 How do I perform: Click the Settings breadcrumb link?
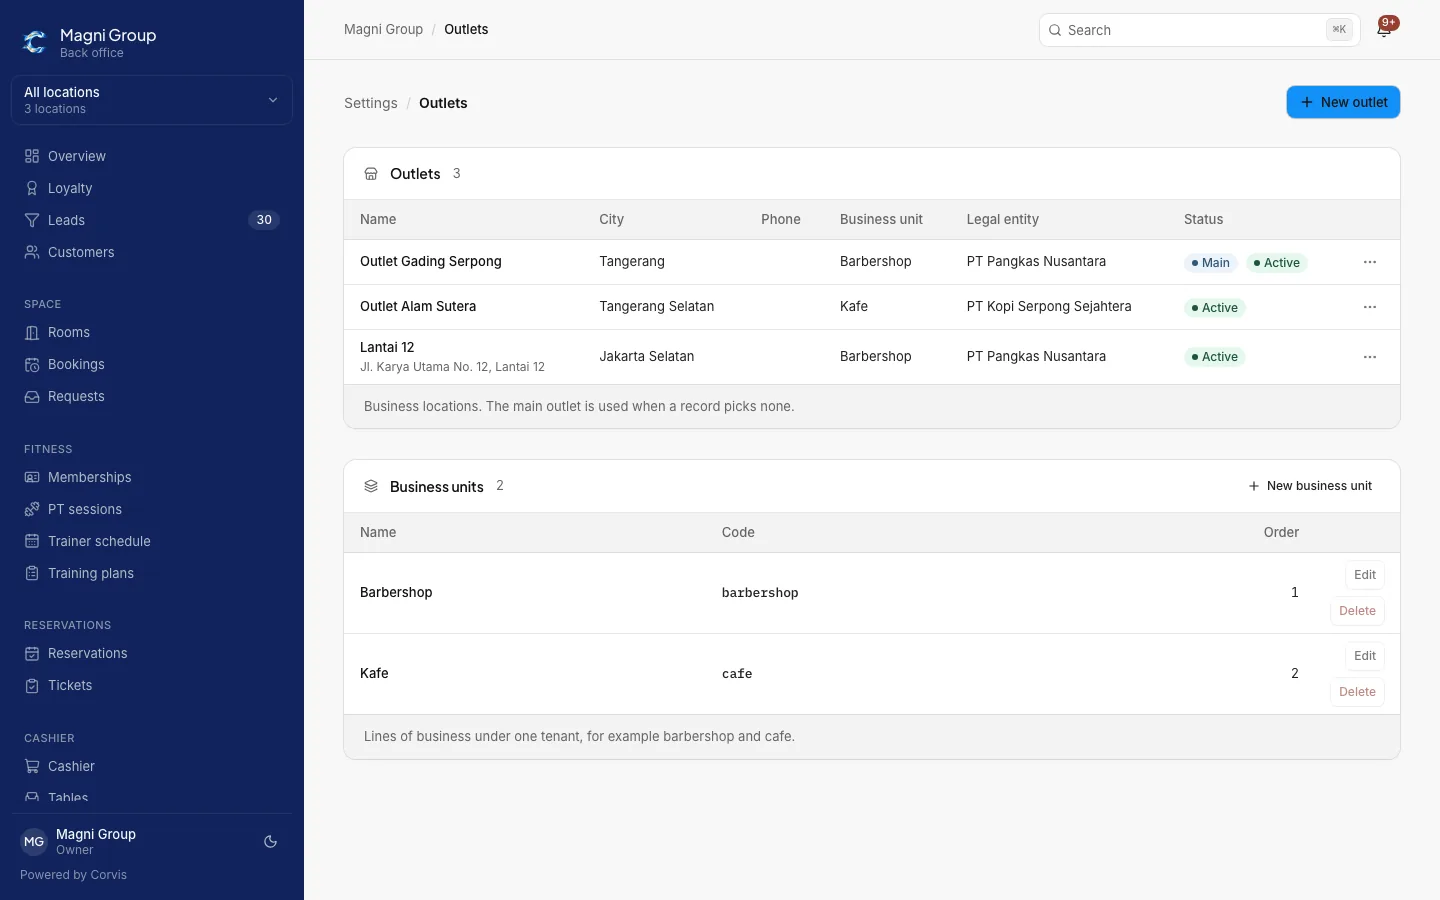pyautogui.click(x=370, y=103)
